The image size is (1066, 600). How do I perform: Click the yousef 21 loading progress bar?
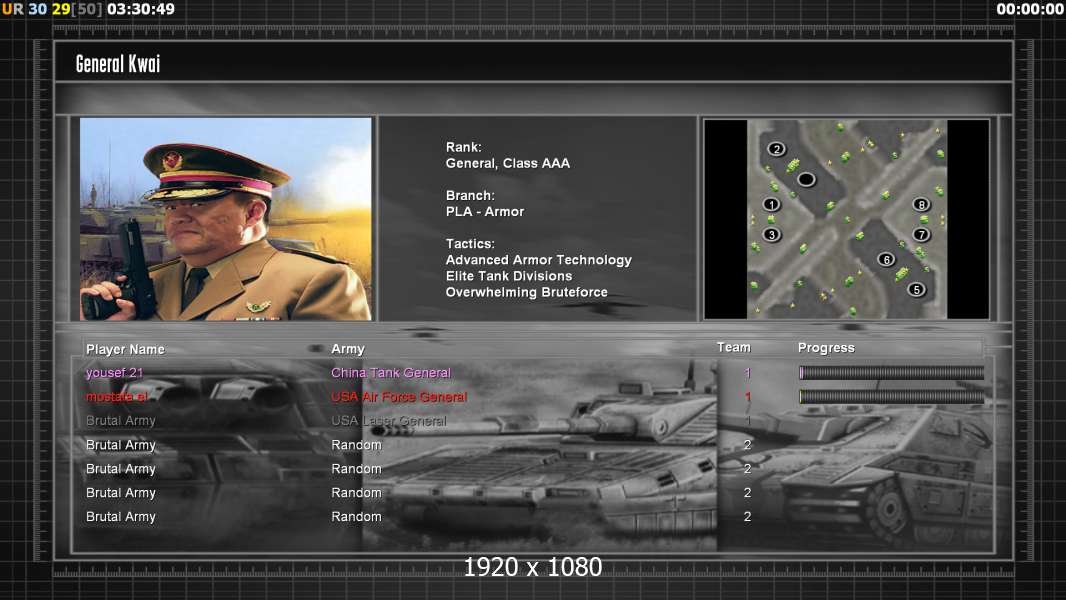pos(891,373)
